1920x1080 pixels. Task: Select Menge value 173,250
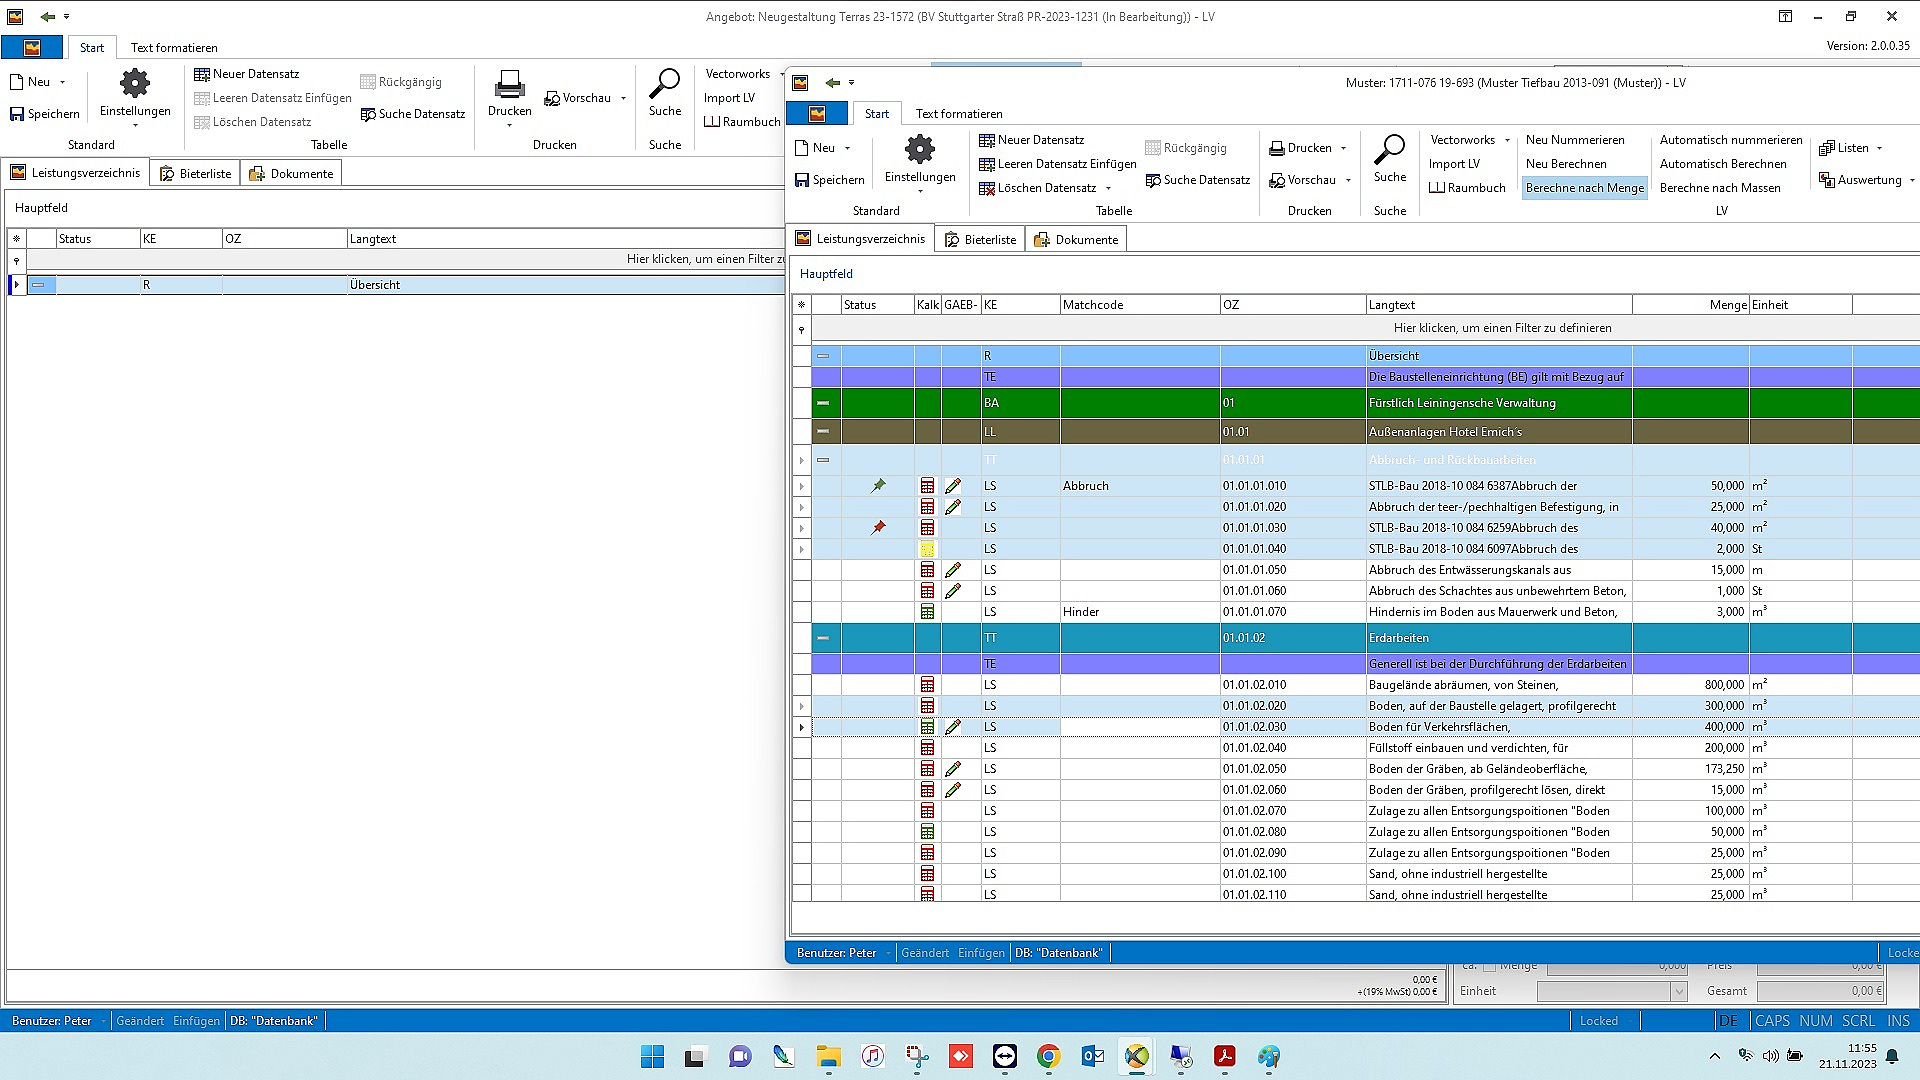coord(1691,769)
